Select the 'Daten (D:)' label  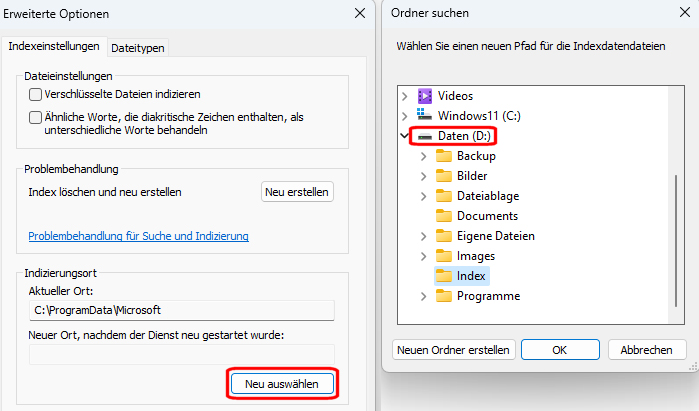click(x=464, y=136)
